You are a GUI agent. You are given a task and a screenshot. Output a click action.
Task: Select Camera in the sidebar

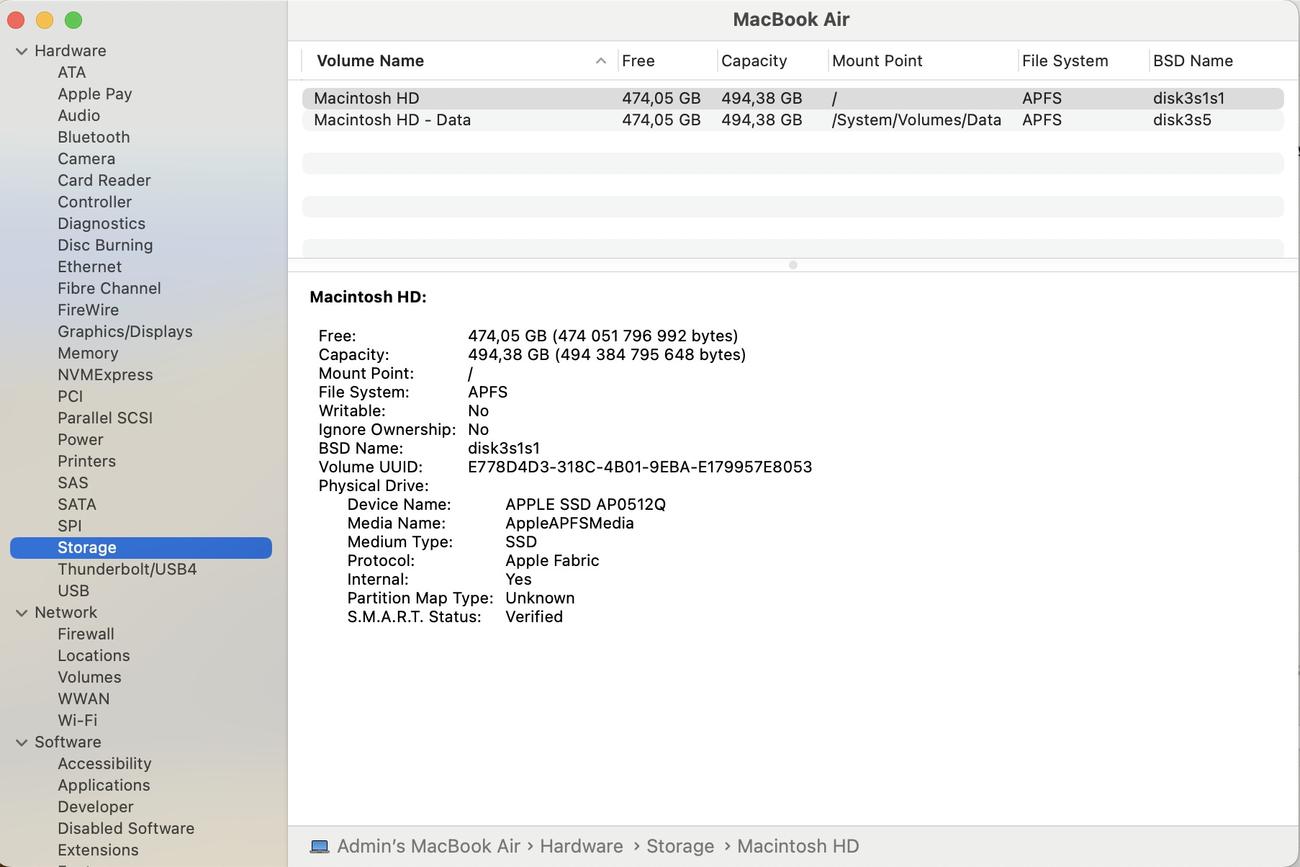pos(86,159)
